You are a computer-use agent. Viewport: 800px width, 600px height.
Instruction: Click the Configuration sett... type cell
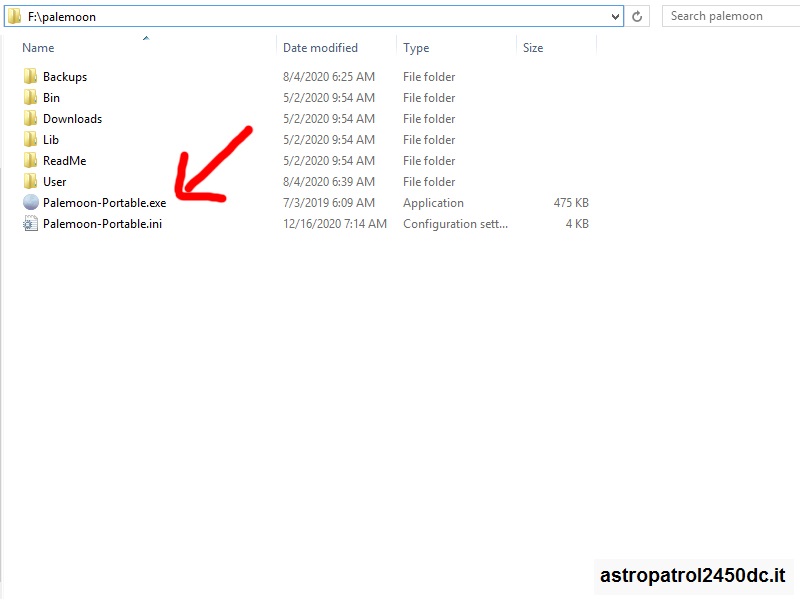455,223
